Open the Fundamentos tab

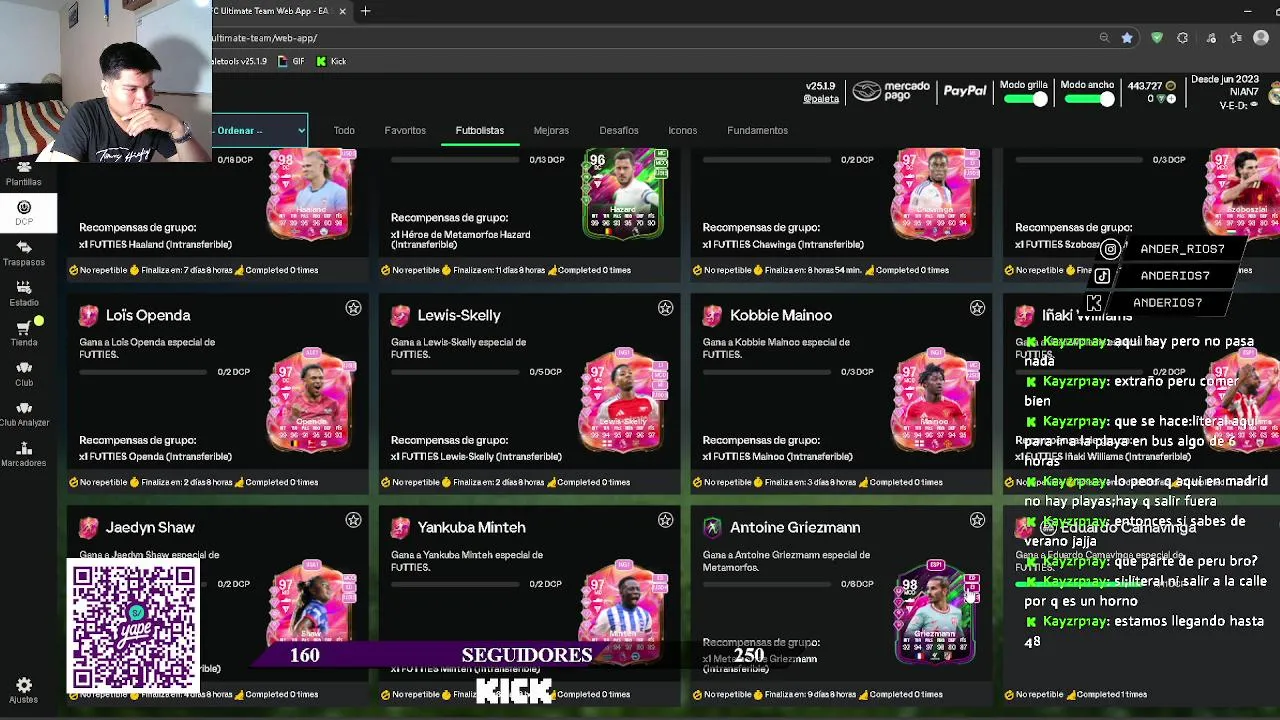tap(758, 130)
